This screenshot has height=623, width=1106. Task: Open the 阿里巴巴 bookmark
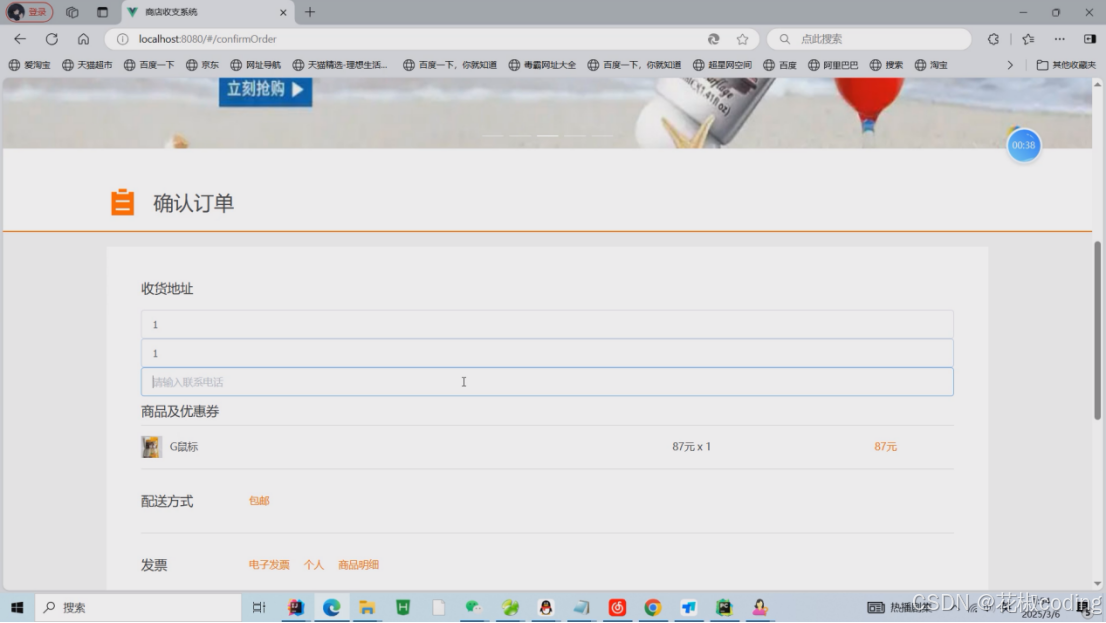click(833, 65)
